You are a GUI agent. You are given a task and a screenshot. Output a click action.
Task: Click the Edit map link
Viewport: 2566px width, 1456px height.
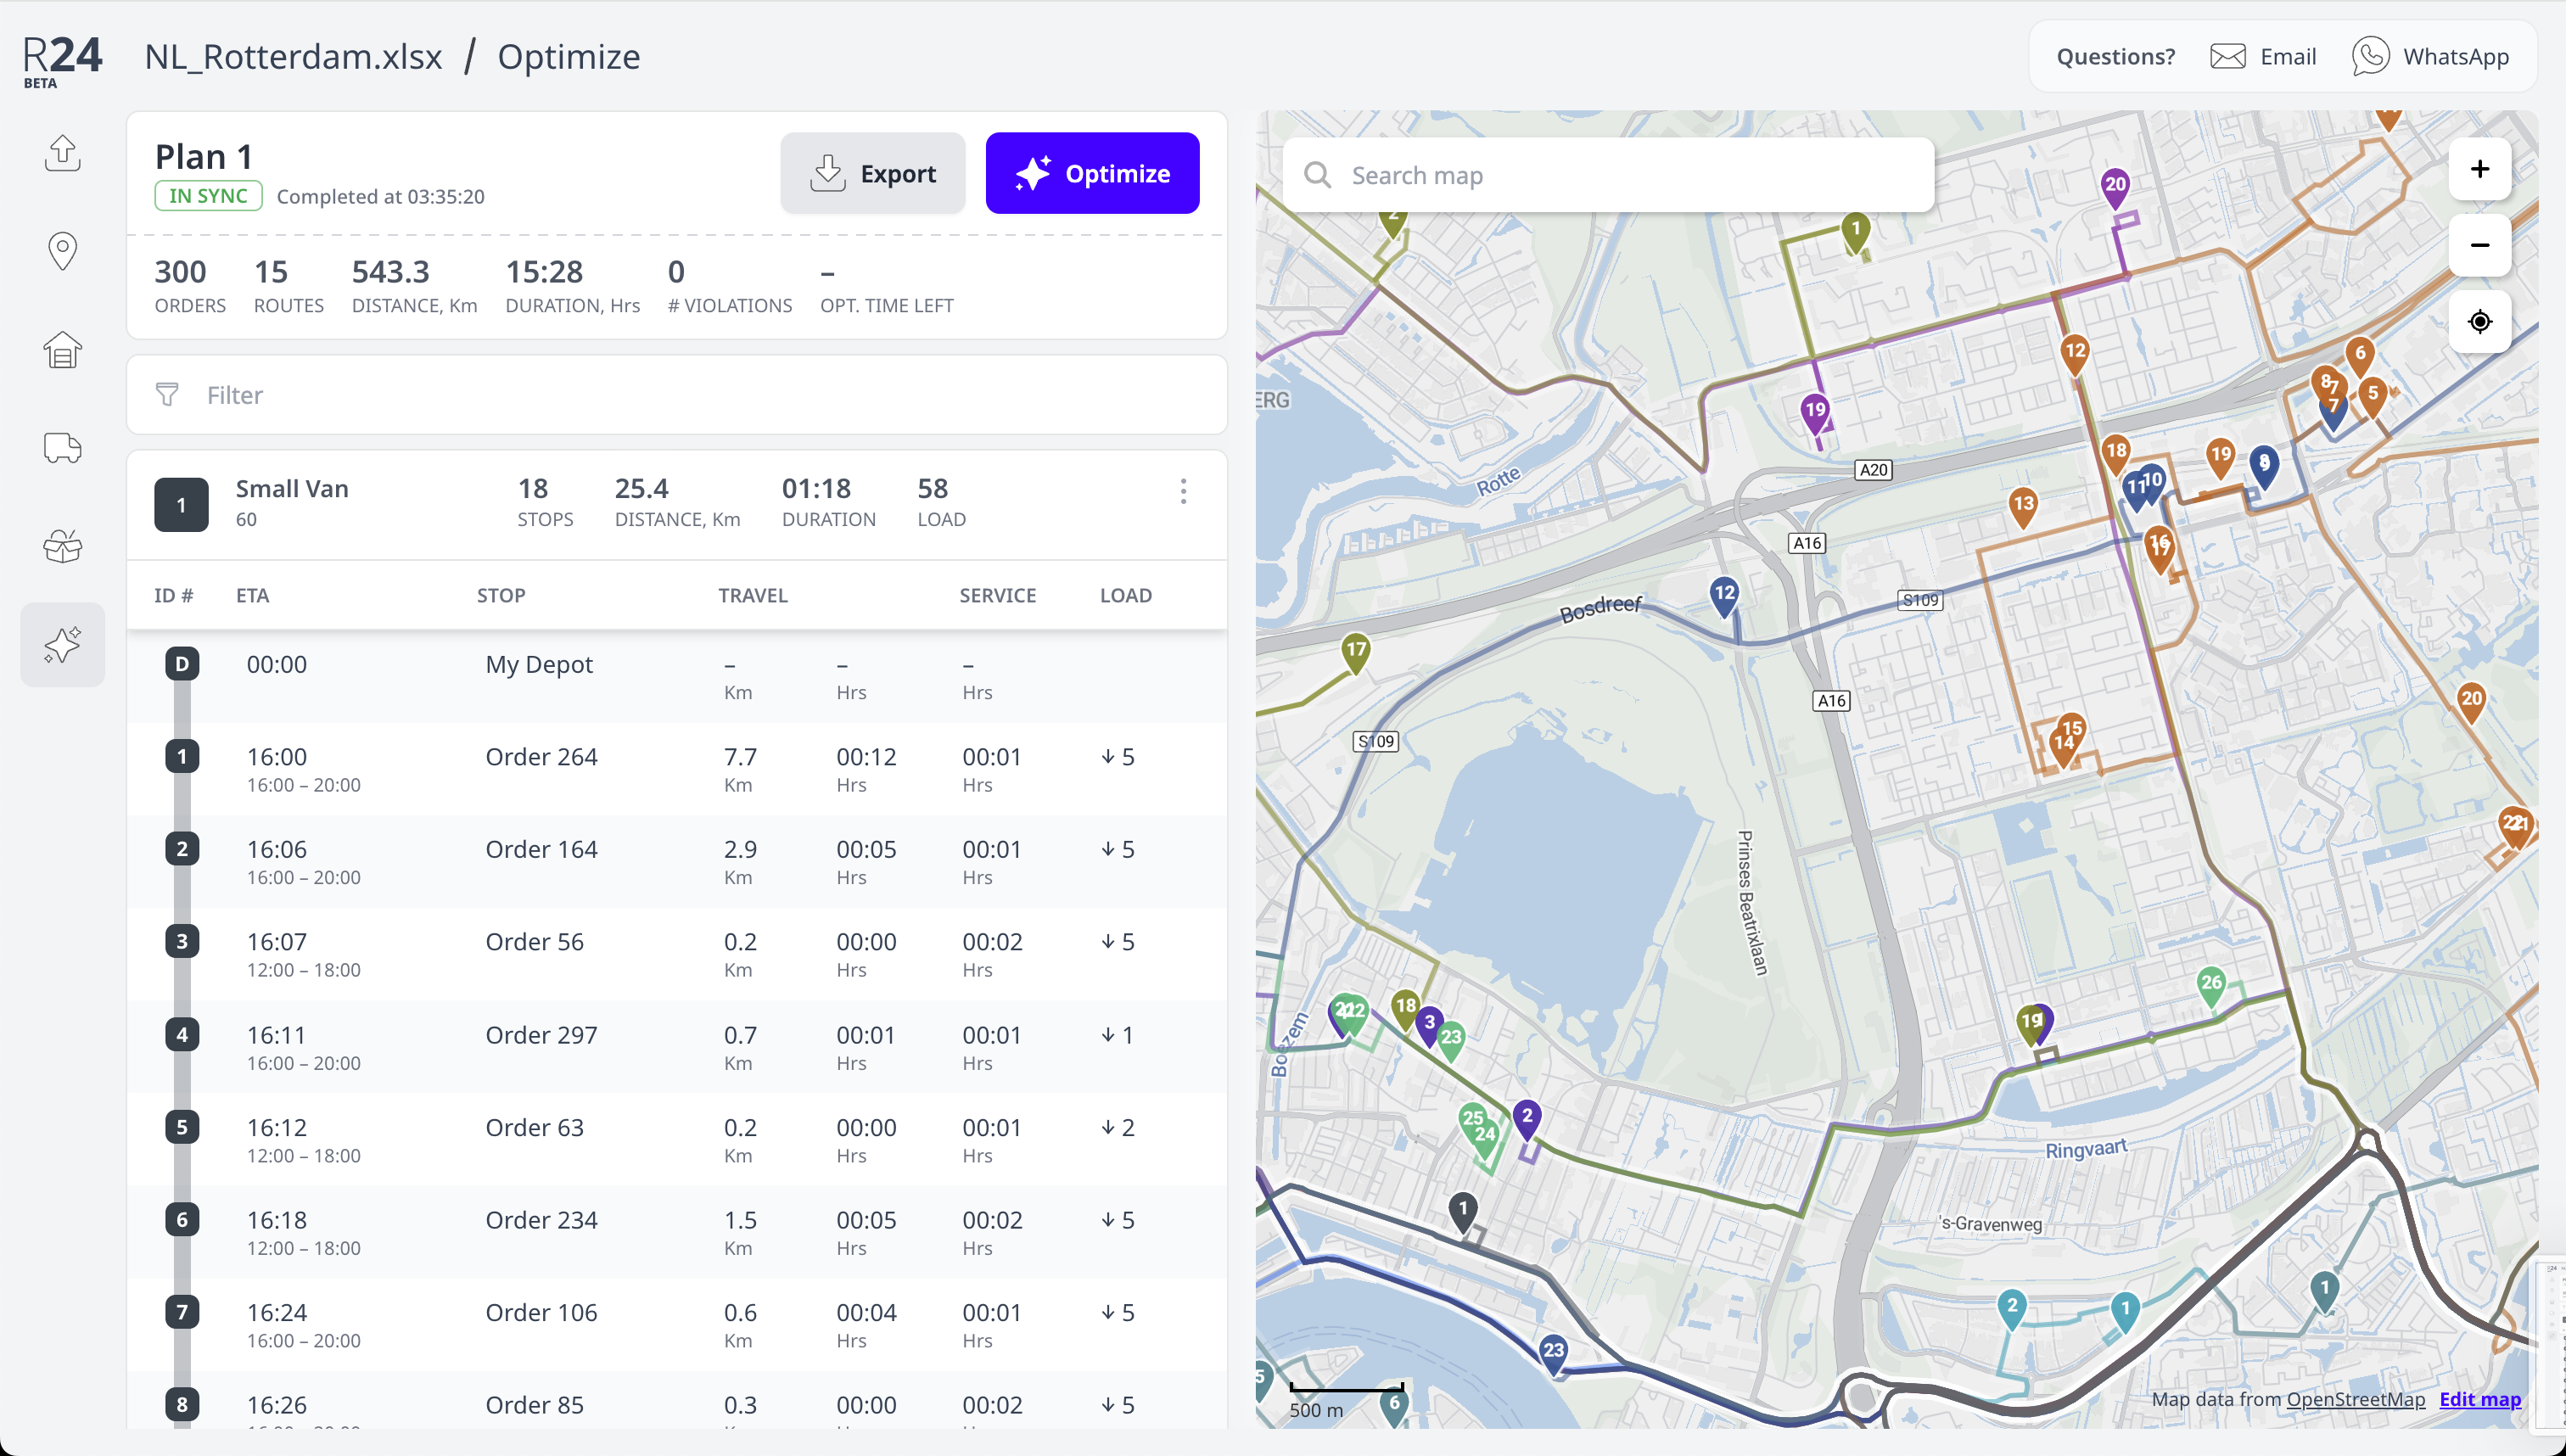2480,1399
